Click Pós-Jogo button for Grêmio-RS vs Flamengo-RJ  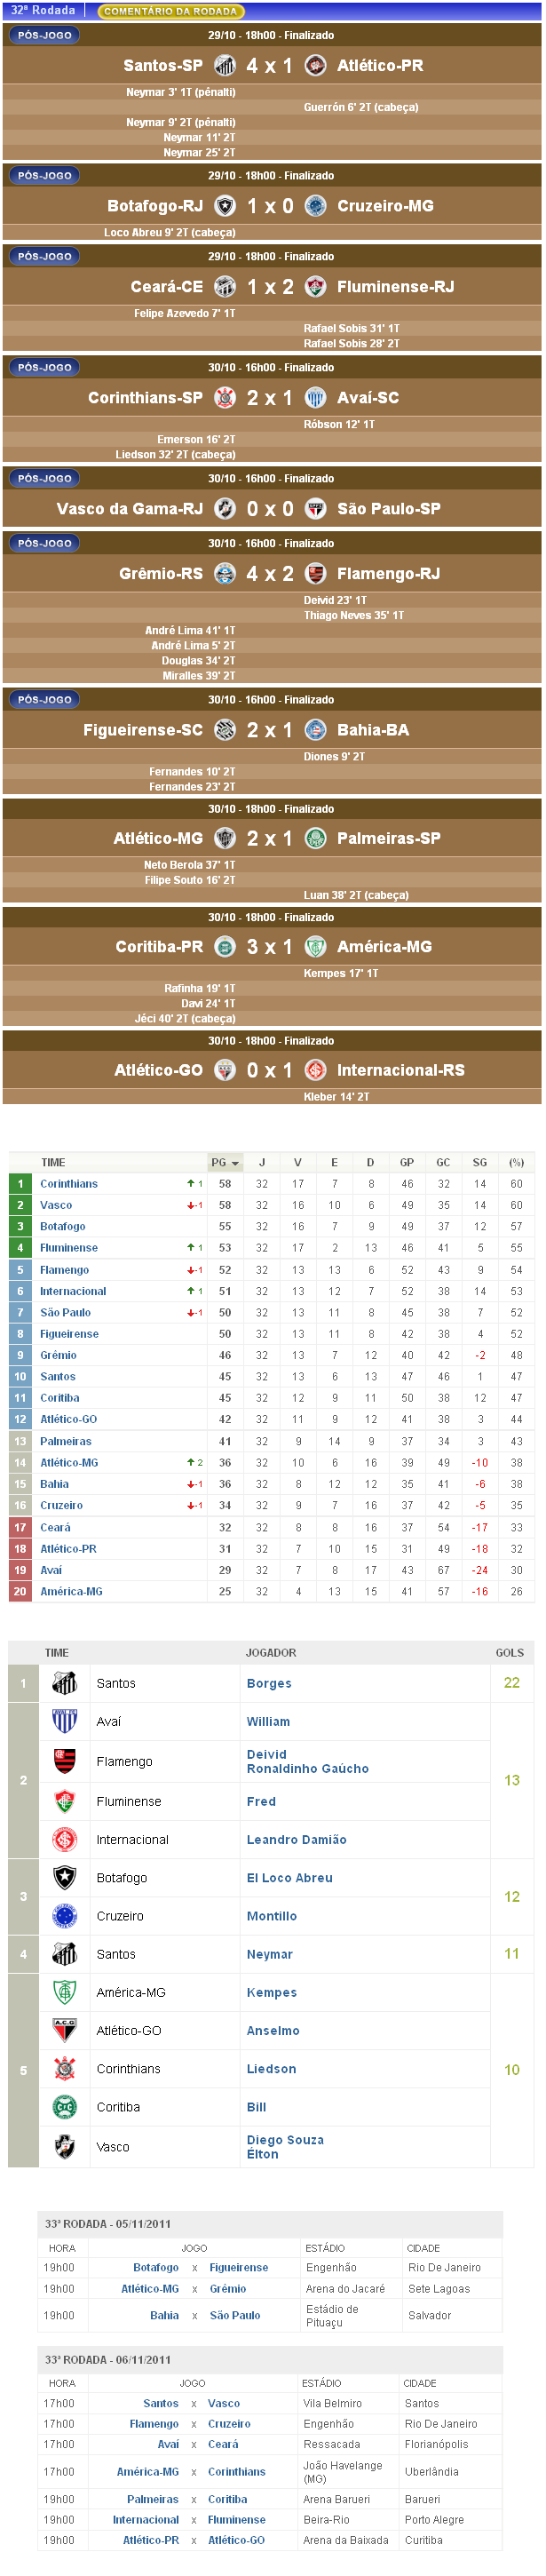pos(45,543)
